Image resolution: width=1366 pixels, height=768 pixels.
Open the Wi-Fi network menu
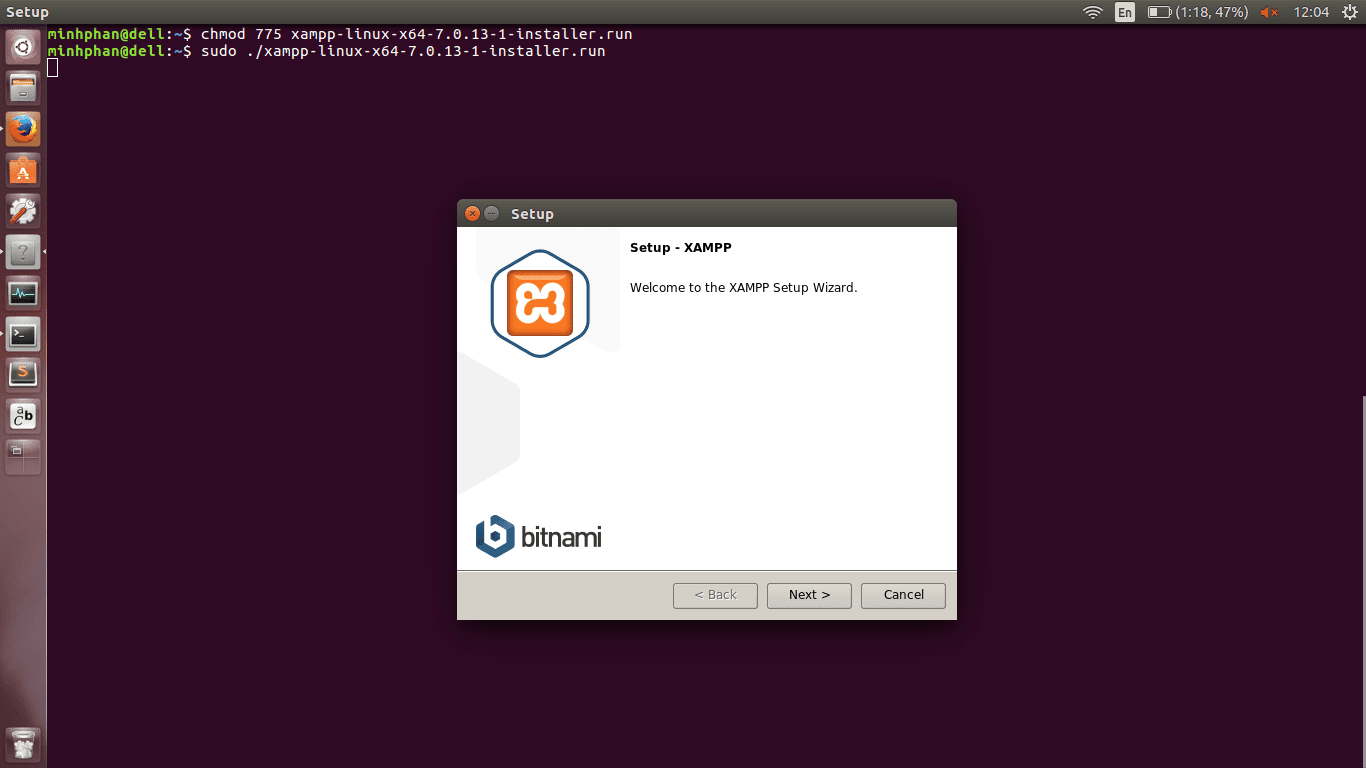[x=1092, y=12]
